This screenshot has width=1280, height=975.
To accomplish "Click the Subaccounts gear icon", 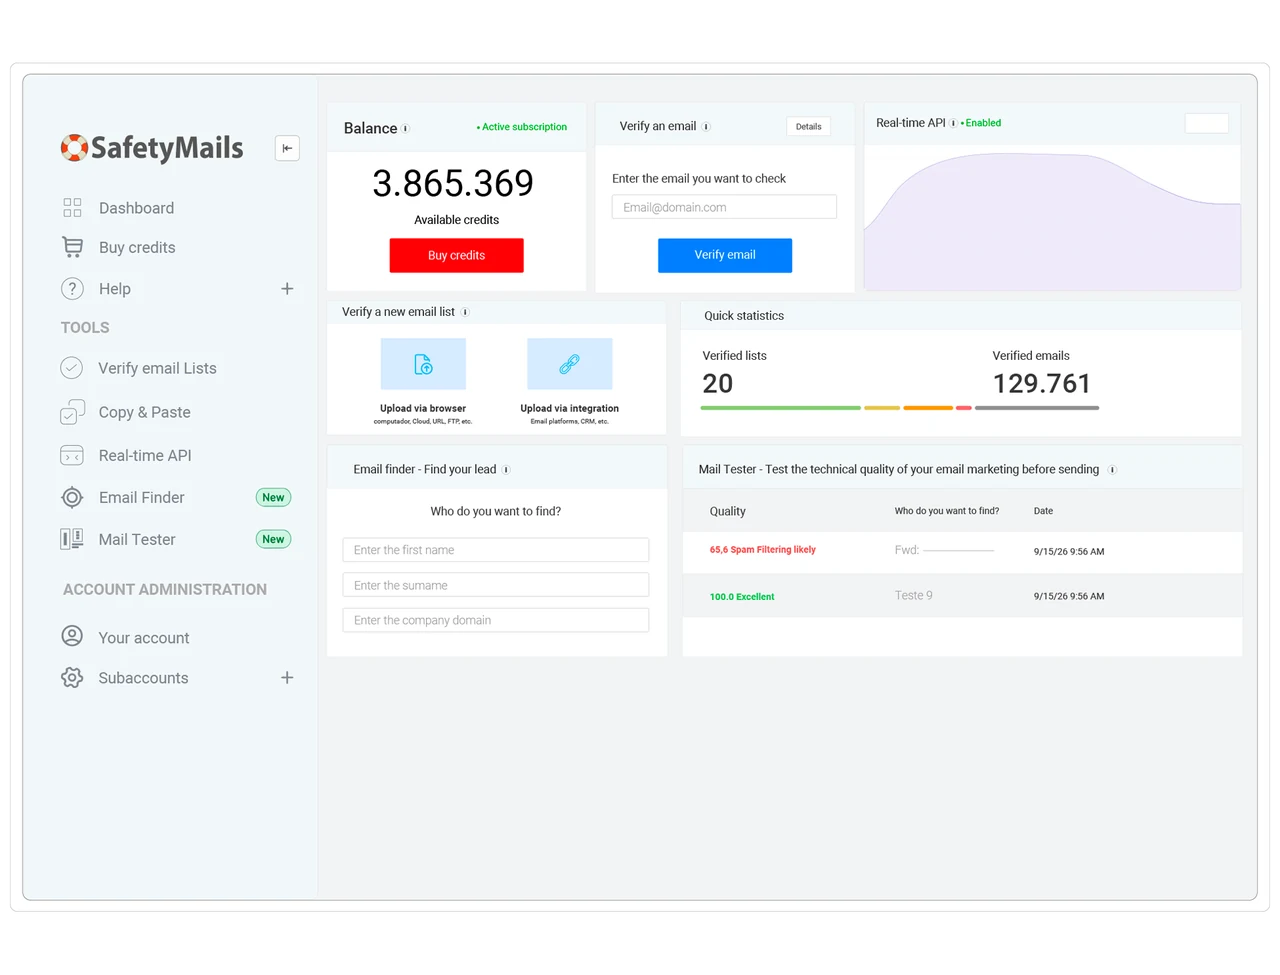I will pos(72,677).
